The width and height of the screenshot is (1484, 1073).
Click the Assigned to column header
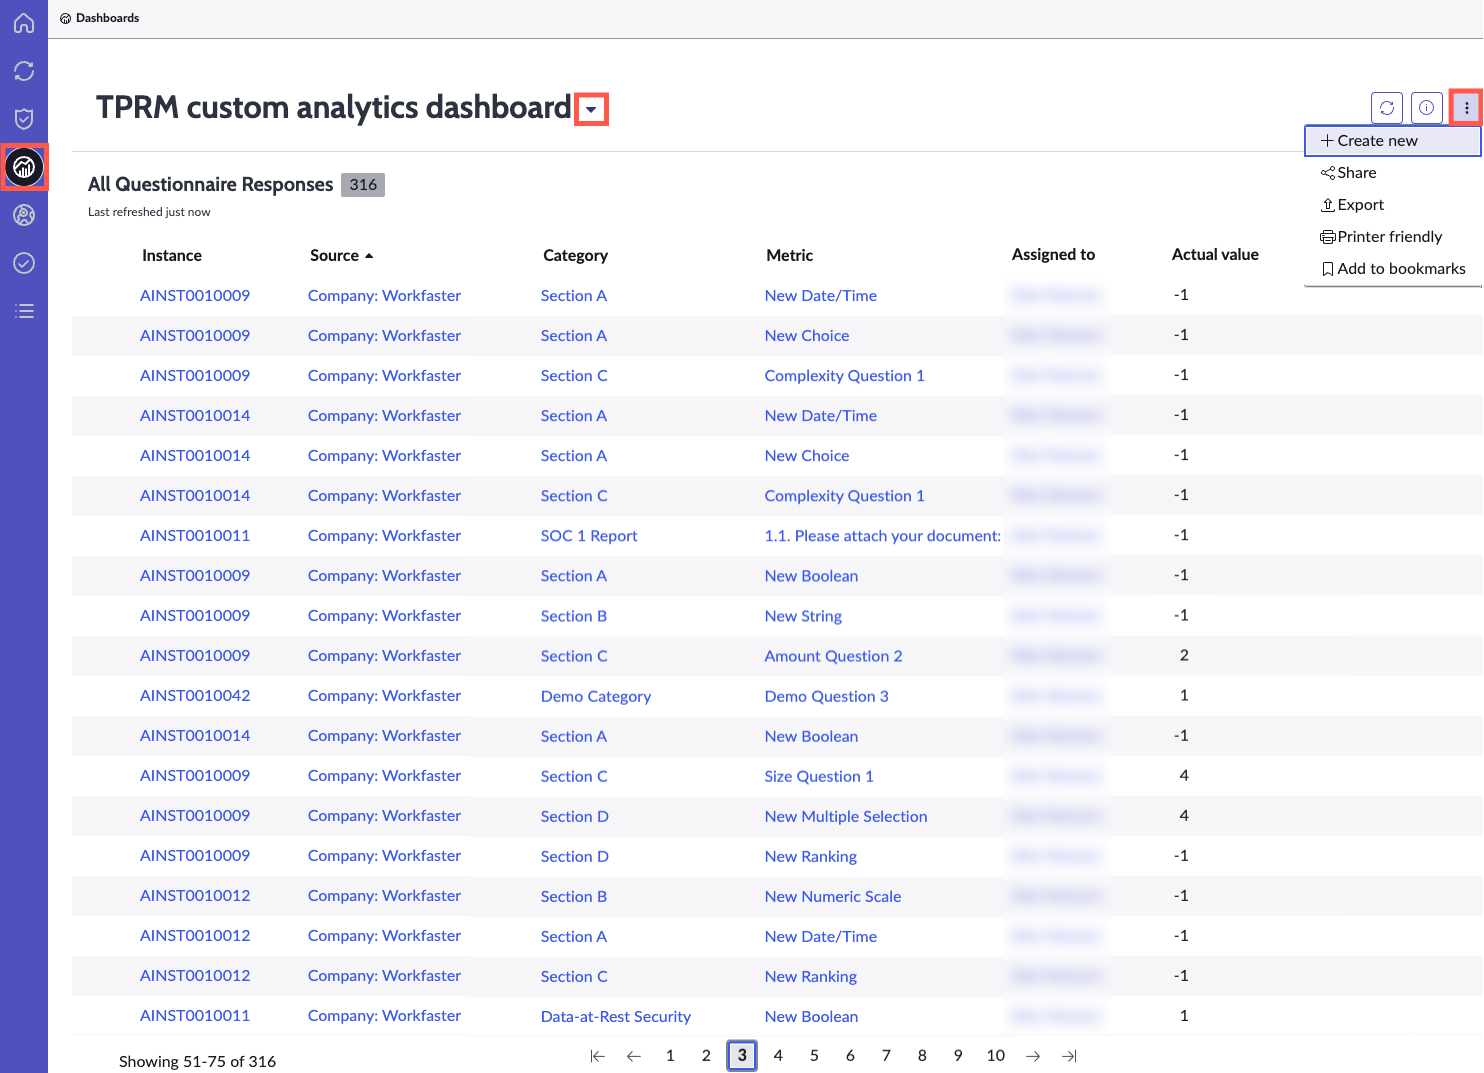1053,255
